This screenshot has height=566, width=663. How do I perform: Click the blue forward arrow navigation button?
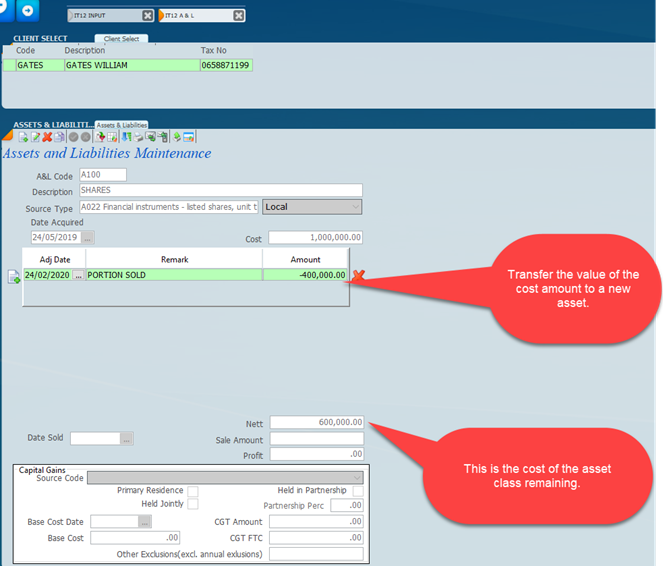pos(27,11)
